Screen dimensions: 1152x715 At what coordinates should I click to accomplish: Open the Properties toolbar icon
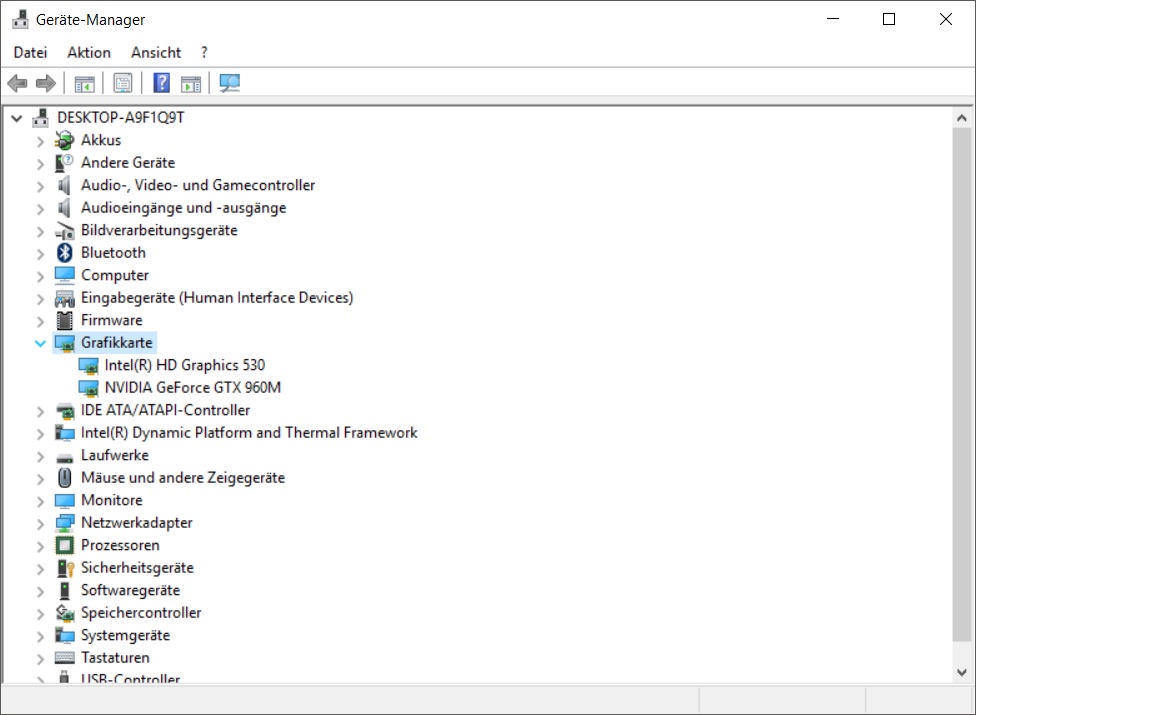(123, 84)
